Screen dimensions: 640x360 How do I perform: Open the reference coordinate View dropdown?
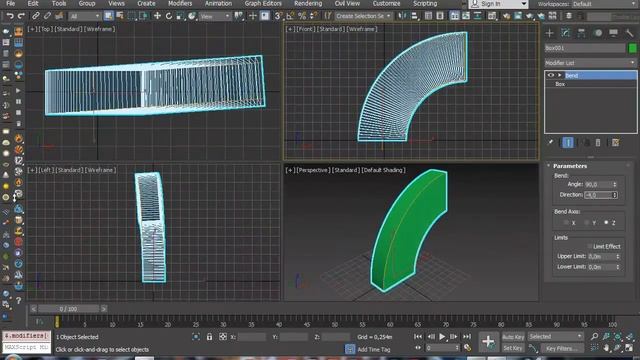[x=215, y=16]
